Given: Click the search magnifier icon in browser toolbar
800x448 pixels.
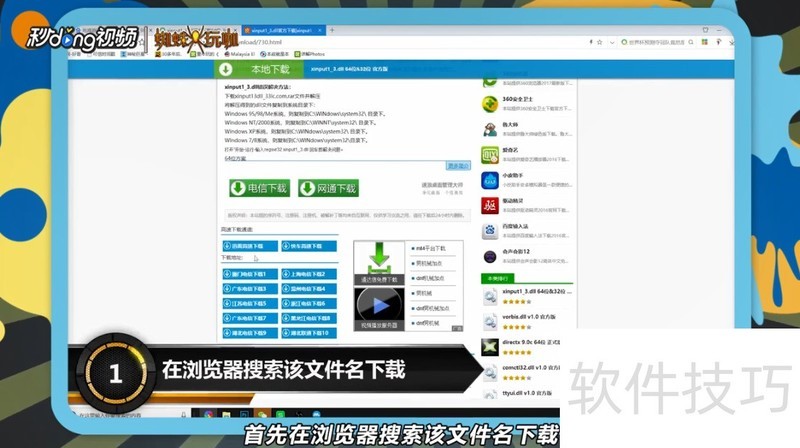Looking at the screenshot, I should click(x=691, y=42).
